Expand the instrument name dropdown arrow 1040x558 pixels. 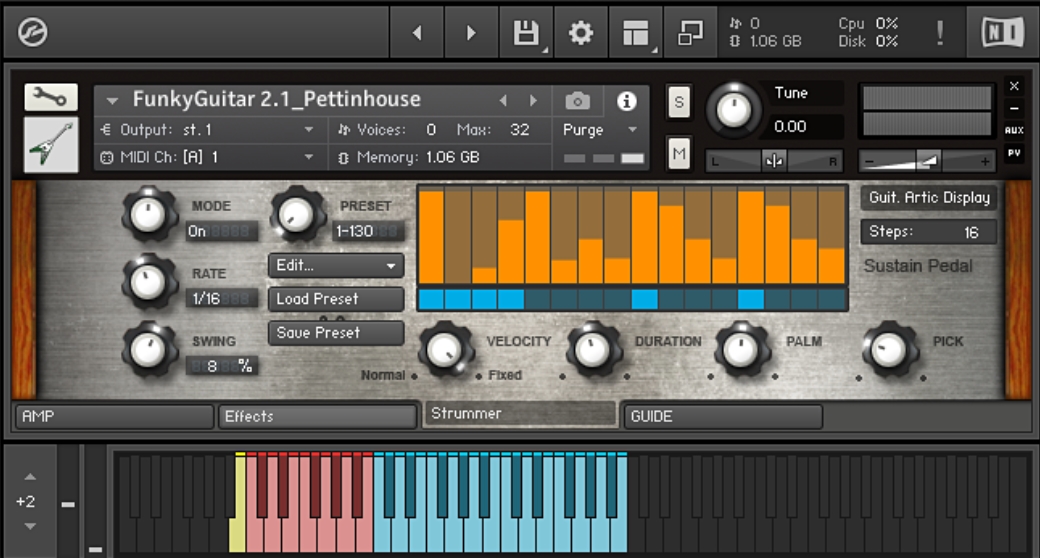(x=112, y=101)
